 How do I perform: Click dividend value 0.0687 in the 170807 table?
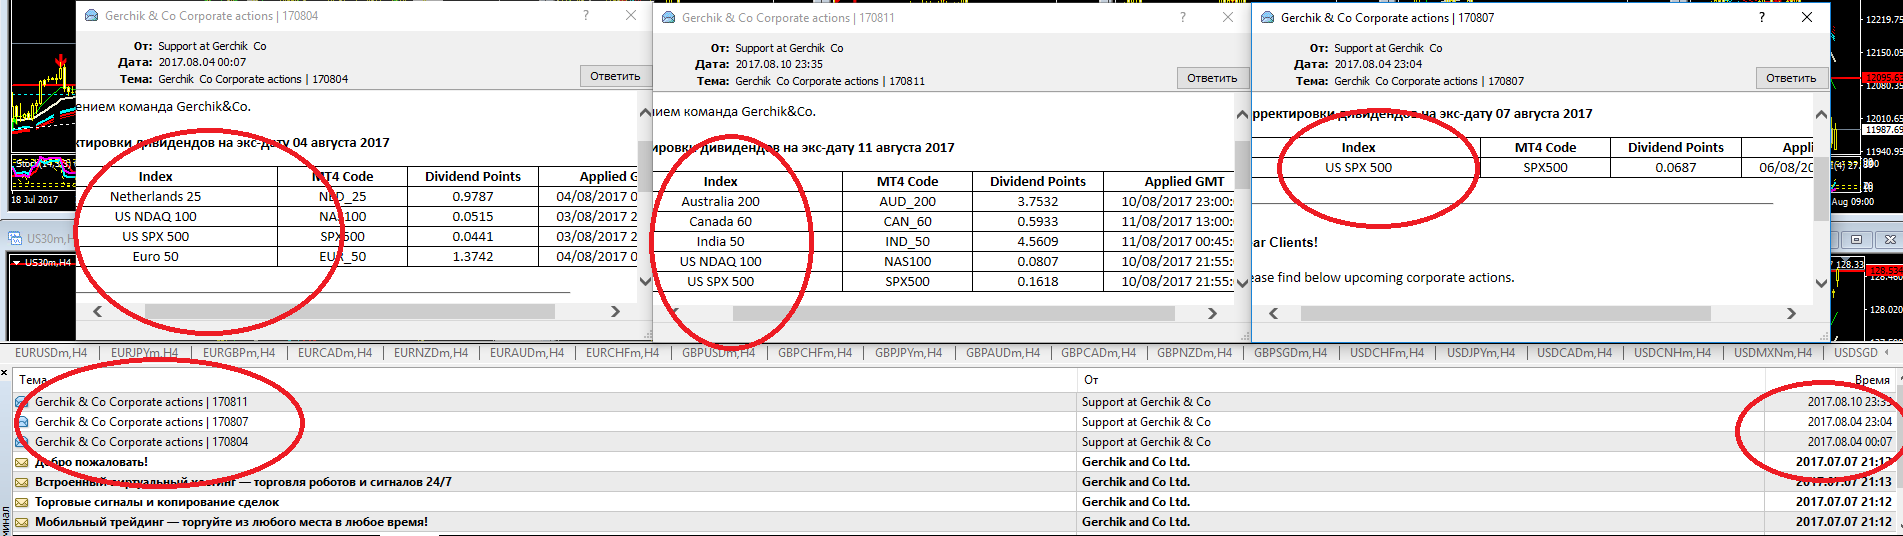1675,167
